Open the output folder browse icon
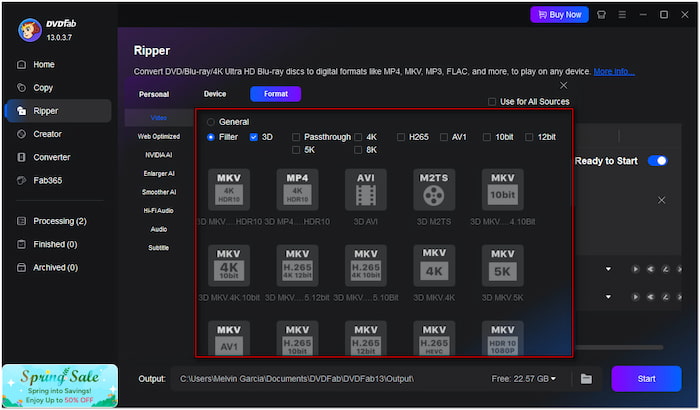The image size is (700, 410). [586, 379]
